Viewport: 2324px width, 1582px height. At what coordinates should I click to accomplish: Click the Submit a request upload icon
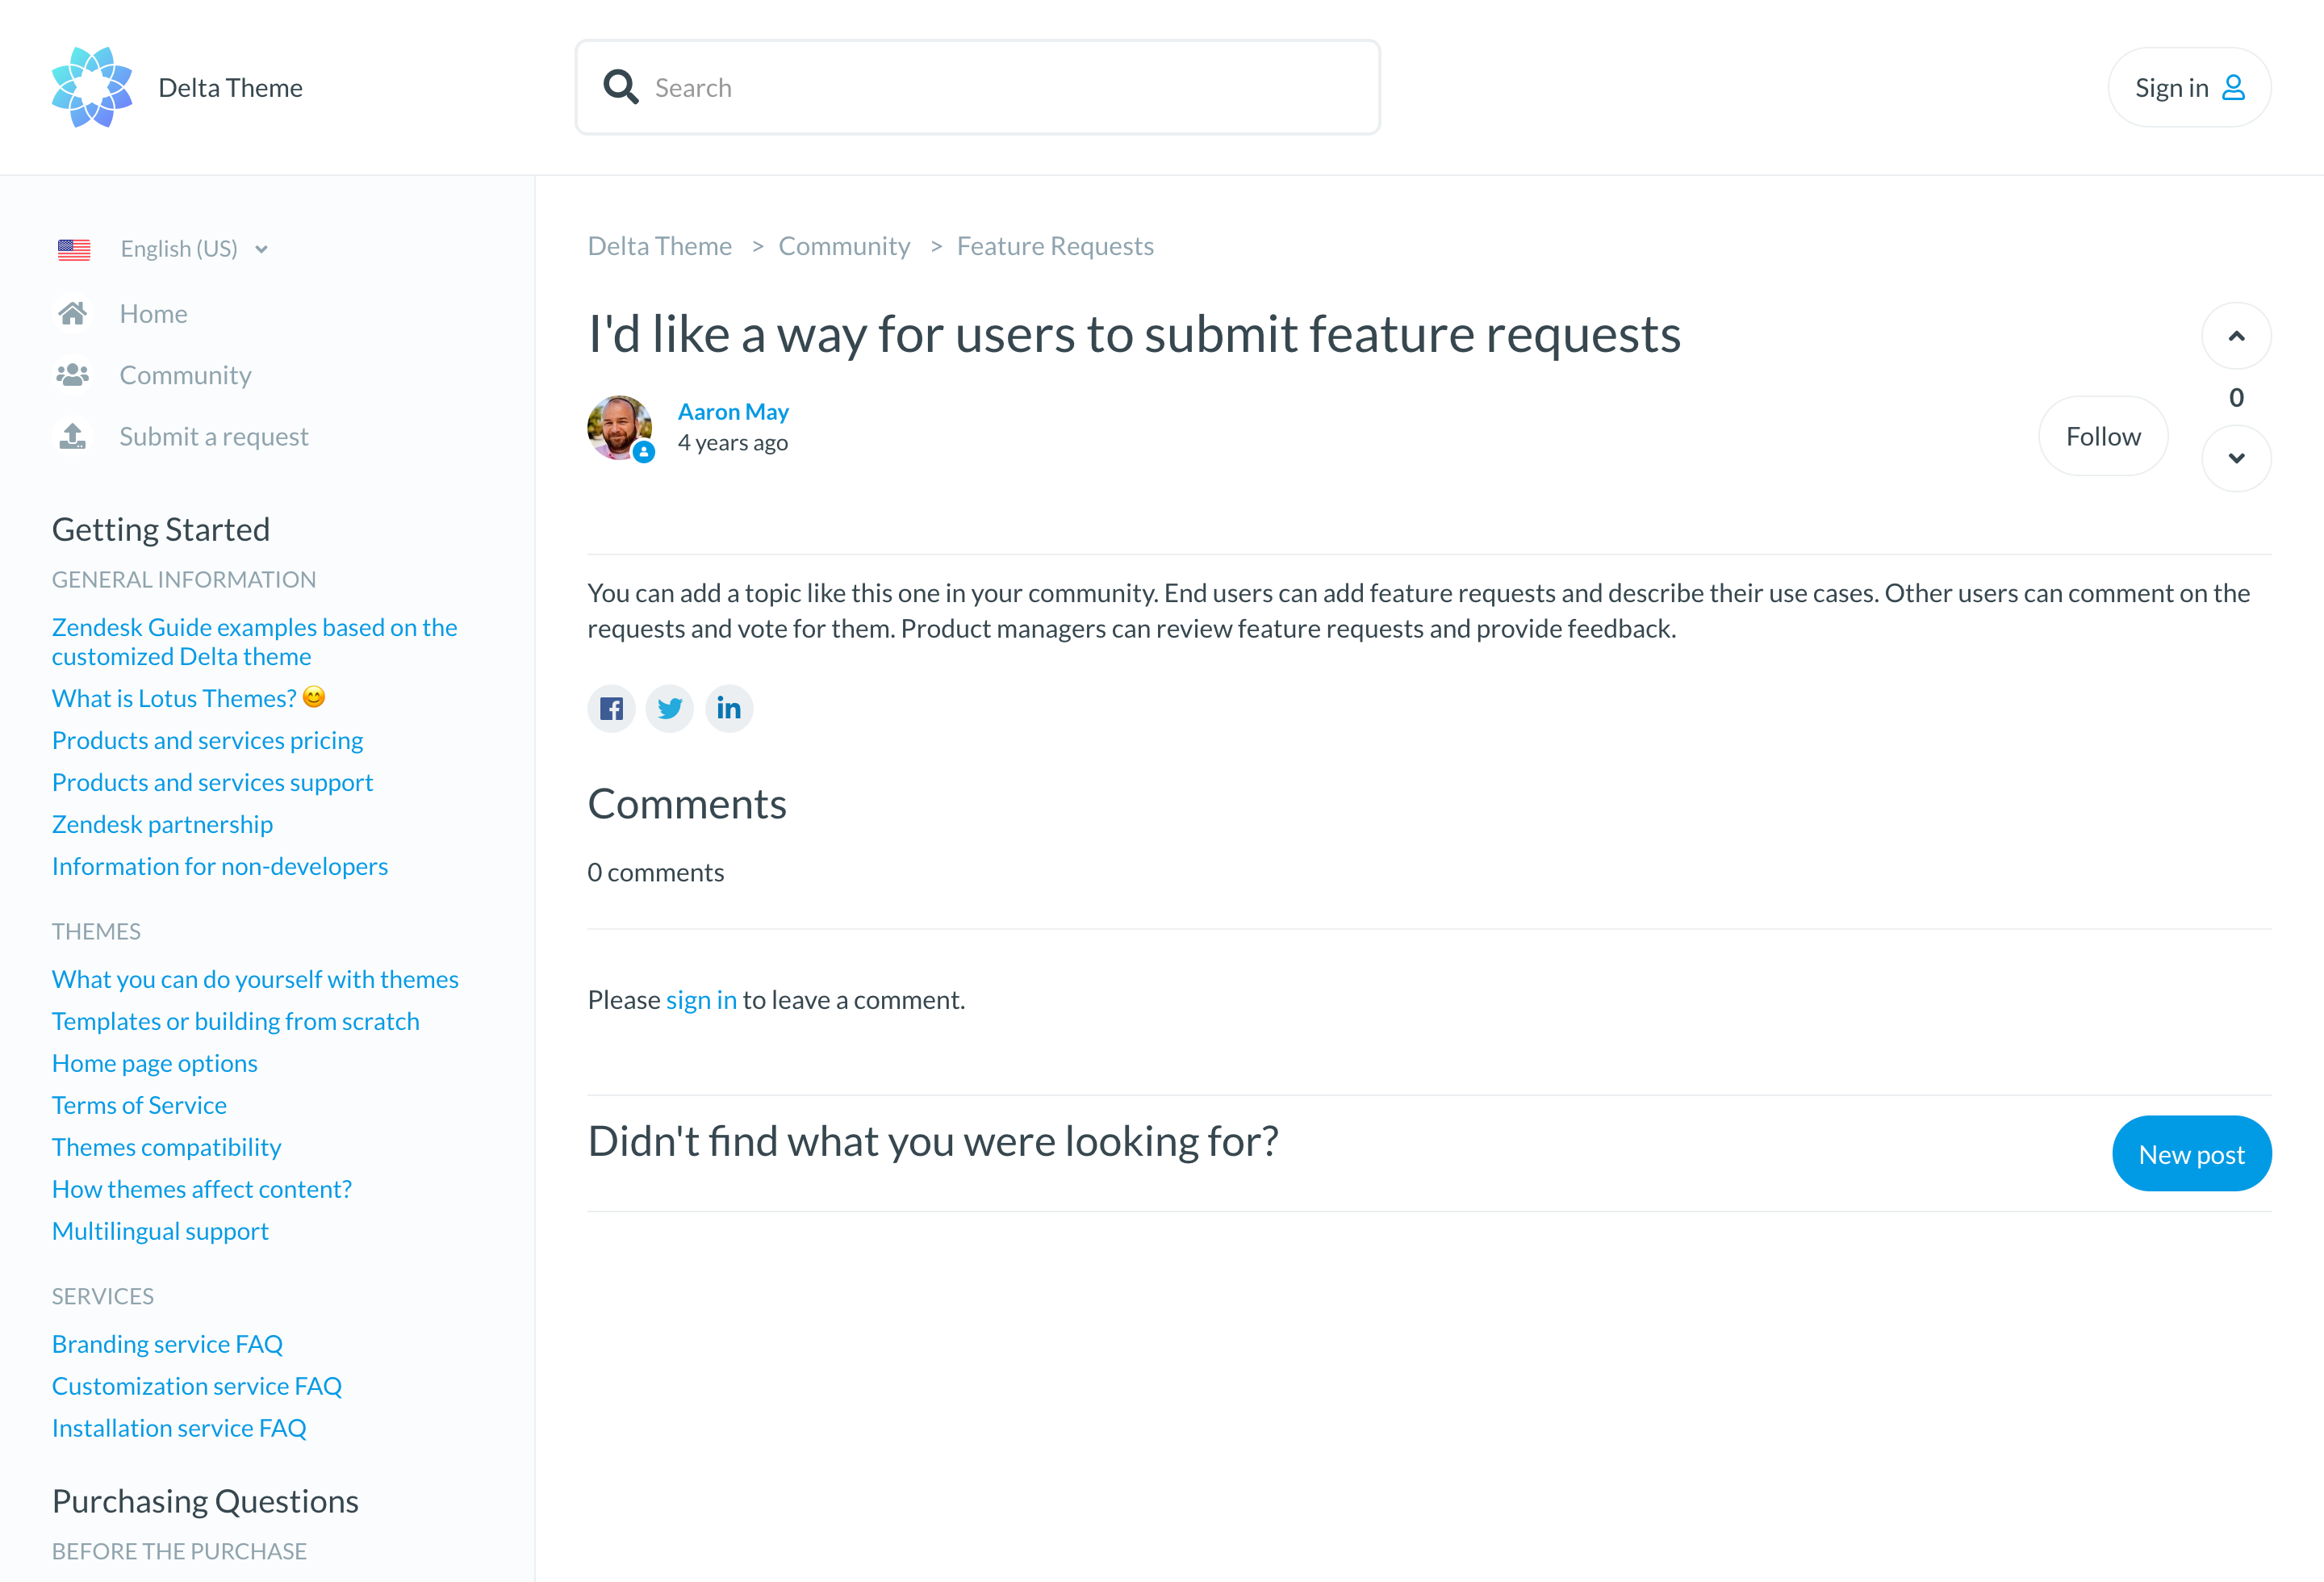[x=72, y=436]
